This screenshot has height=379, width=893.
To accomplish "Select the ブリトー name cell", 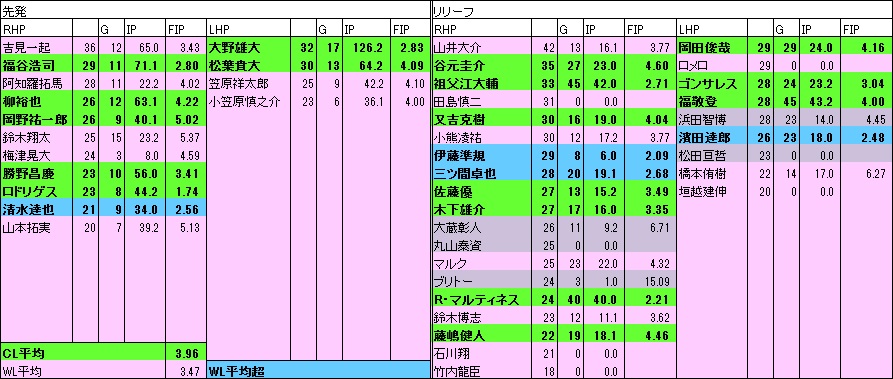I will tap(481, 282).
